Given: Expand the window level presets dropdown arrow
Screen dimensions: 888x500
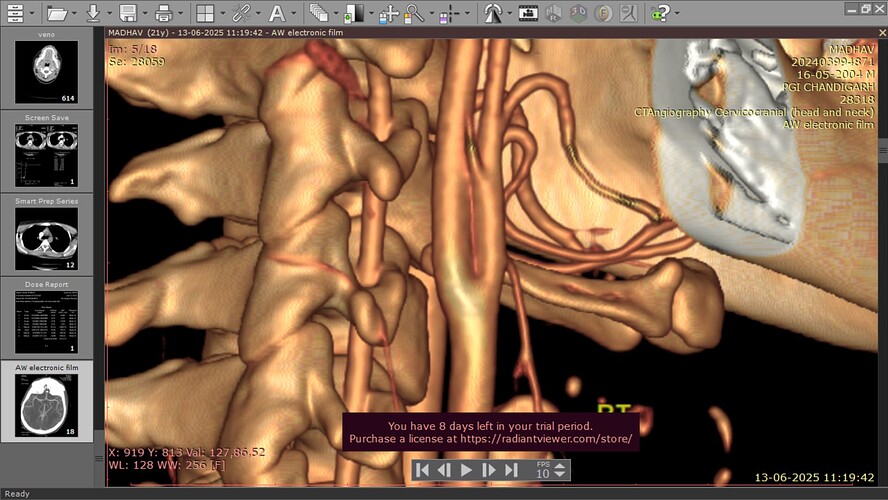Looking at the screenshot, I should point(371,13).
